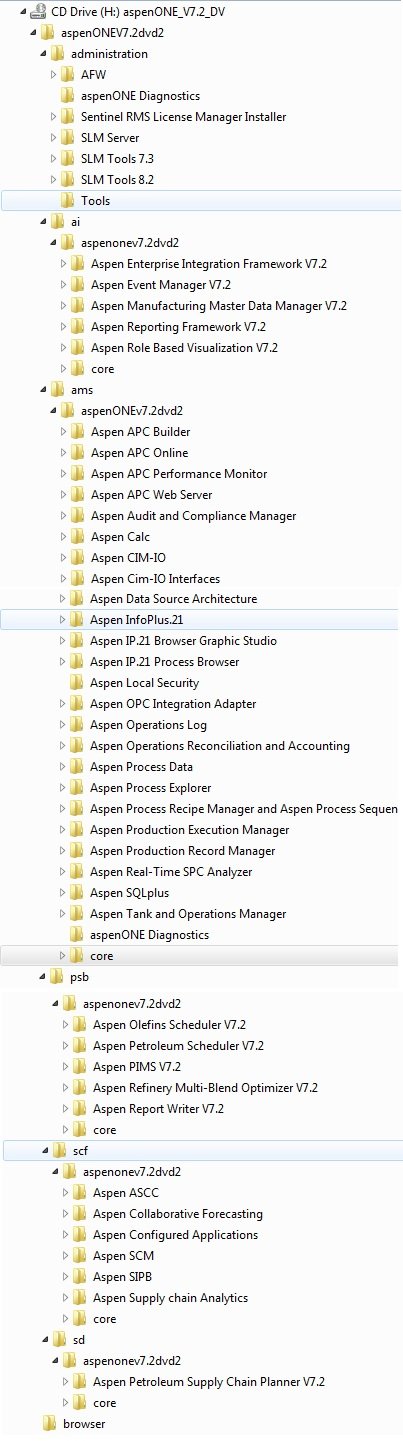Screen dimensions: 403x1441
Task: Click the folder icon beside Tools
Action: [68, 201]
